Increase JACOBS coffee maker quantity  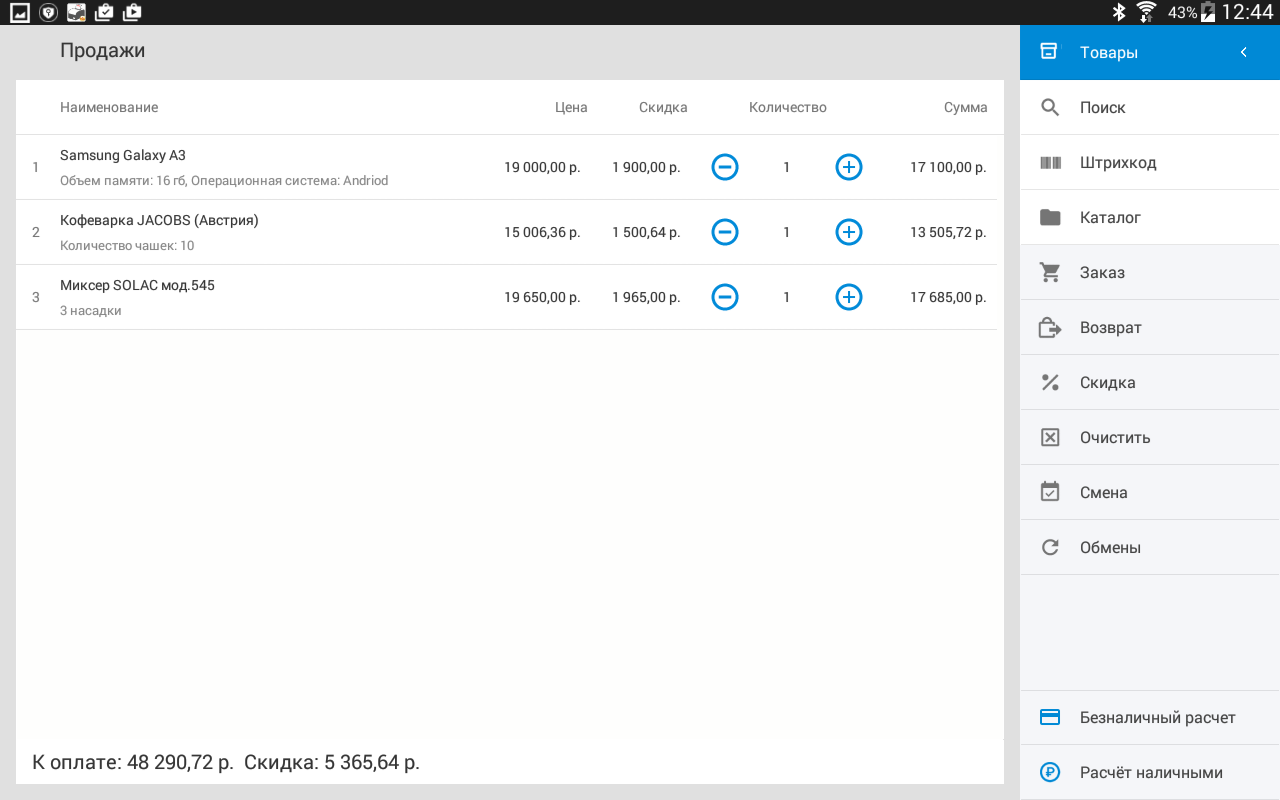tap(848, 232)
